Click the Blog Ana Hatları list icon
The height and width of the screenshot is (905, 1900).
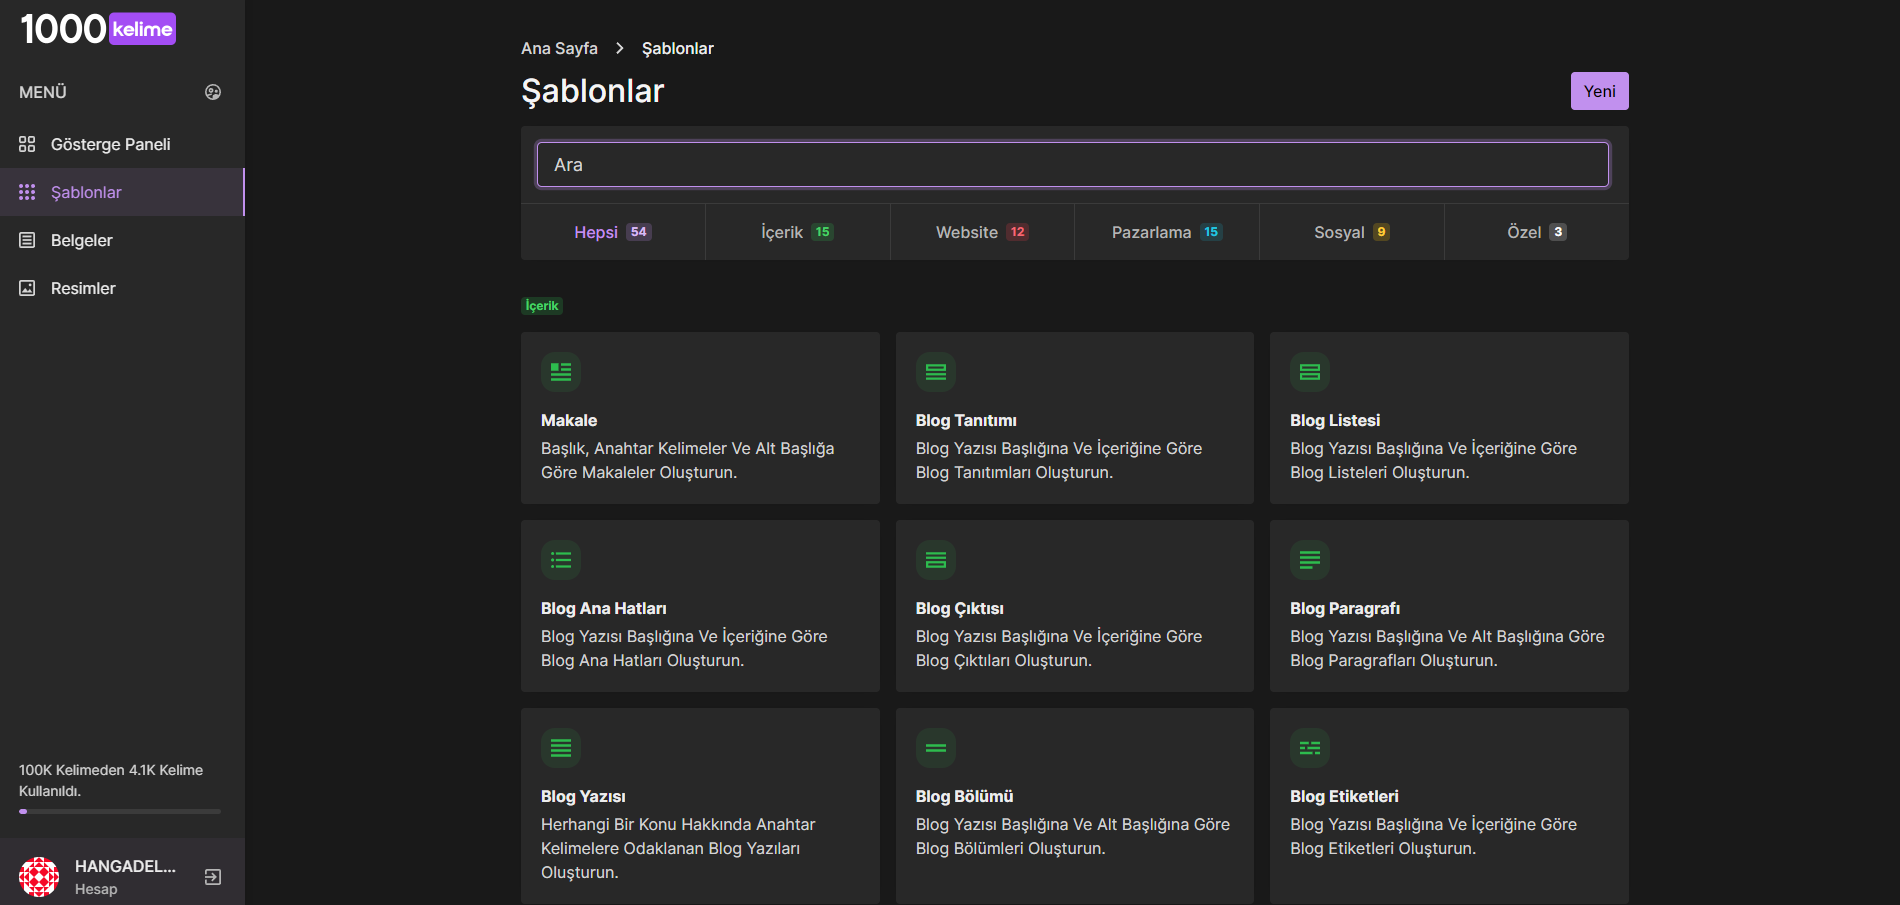561,560
